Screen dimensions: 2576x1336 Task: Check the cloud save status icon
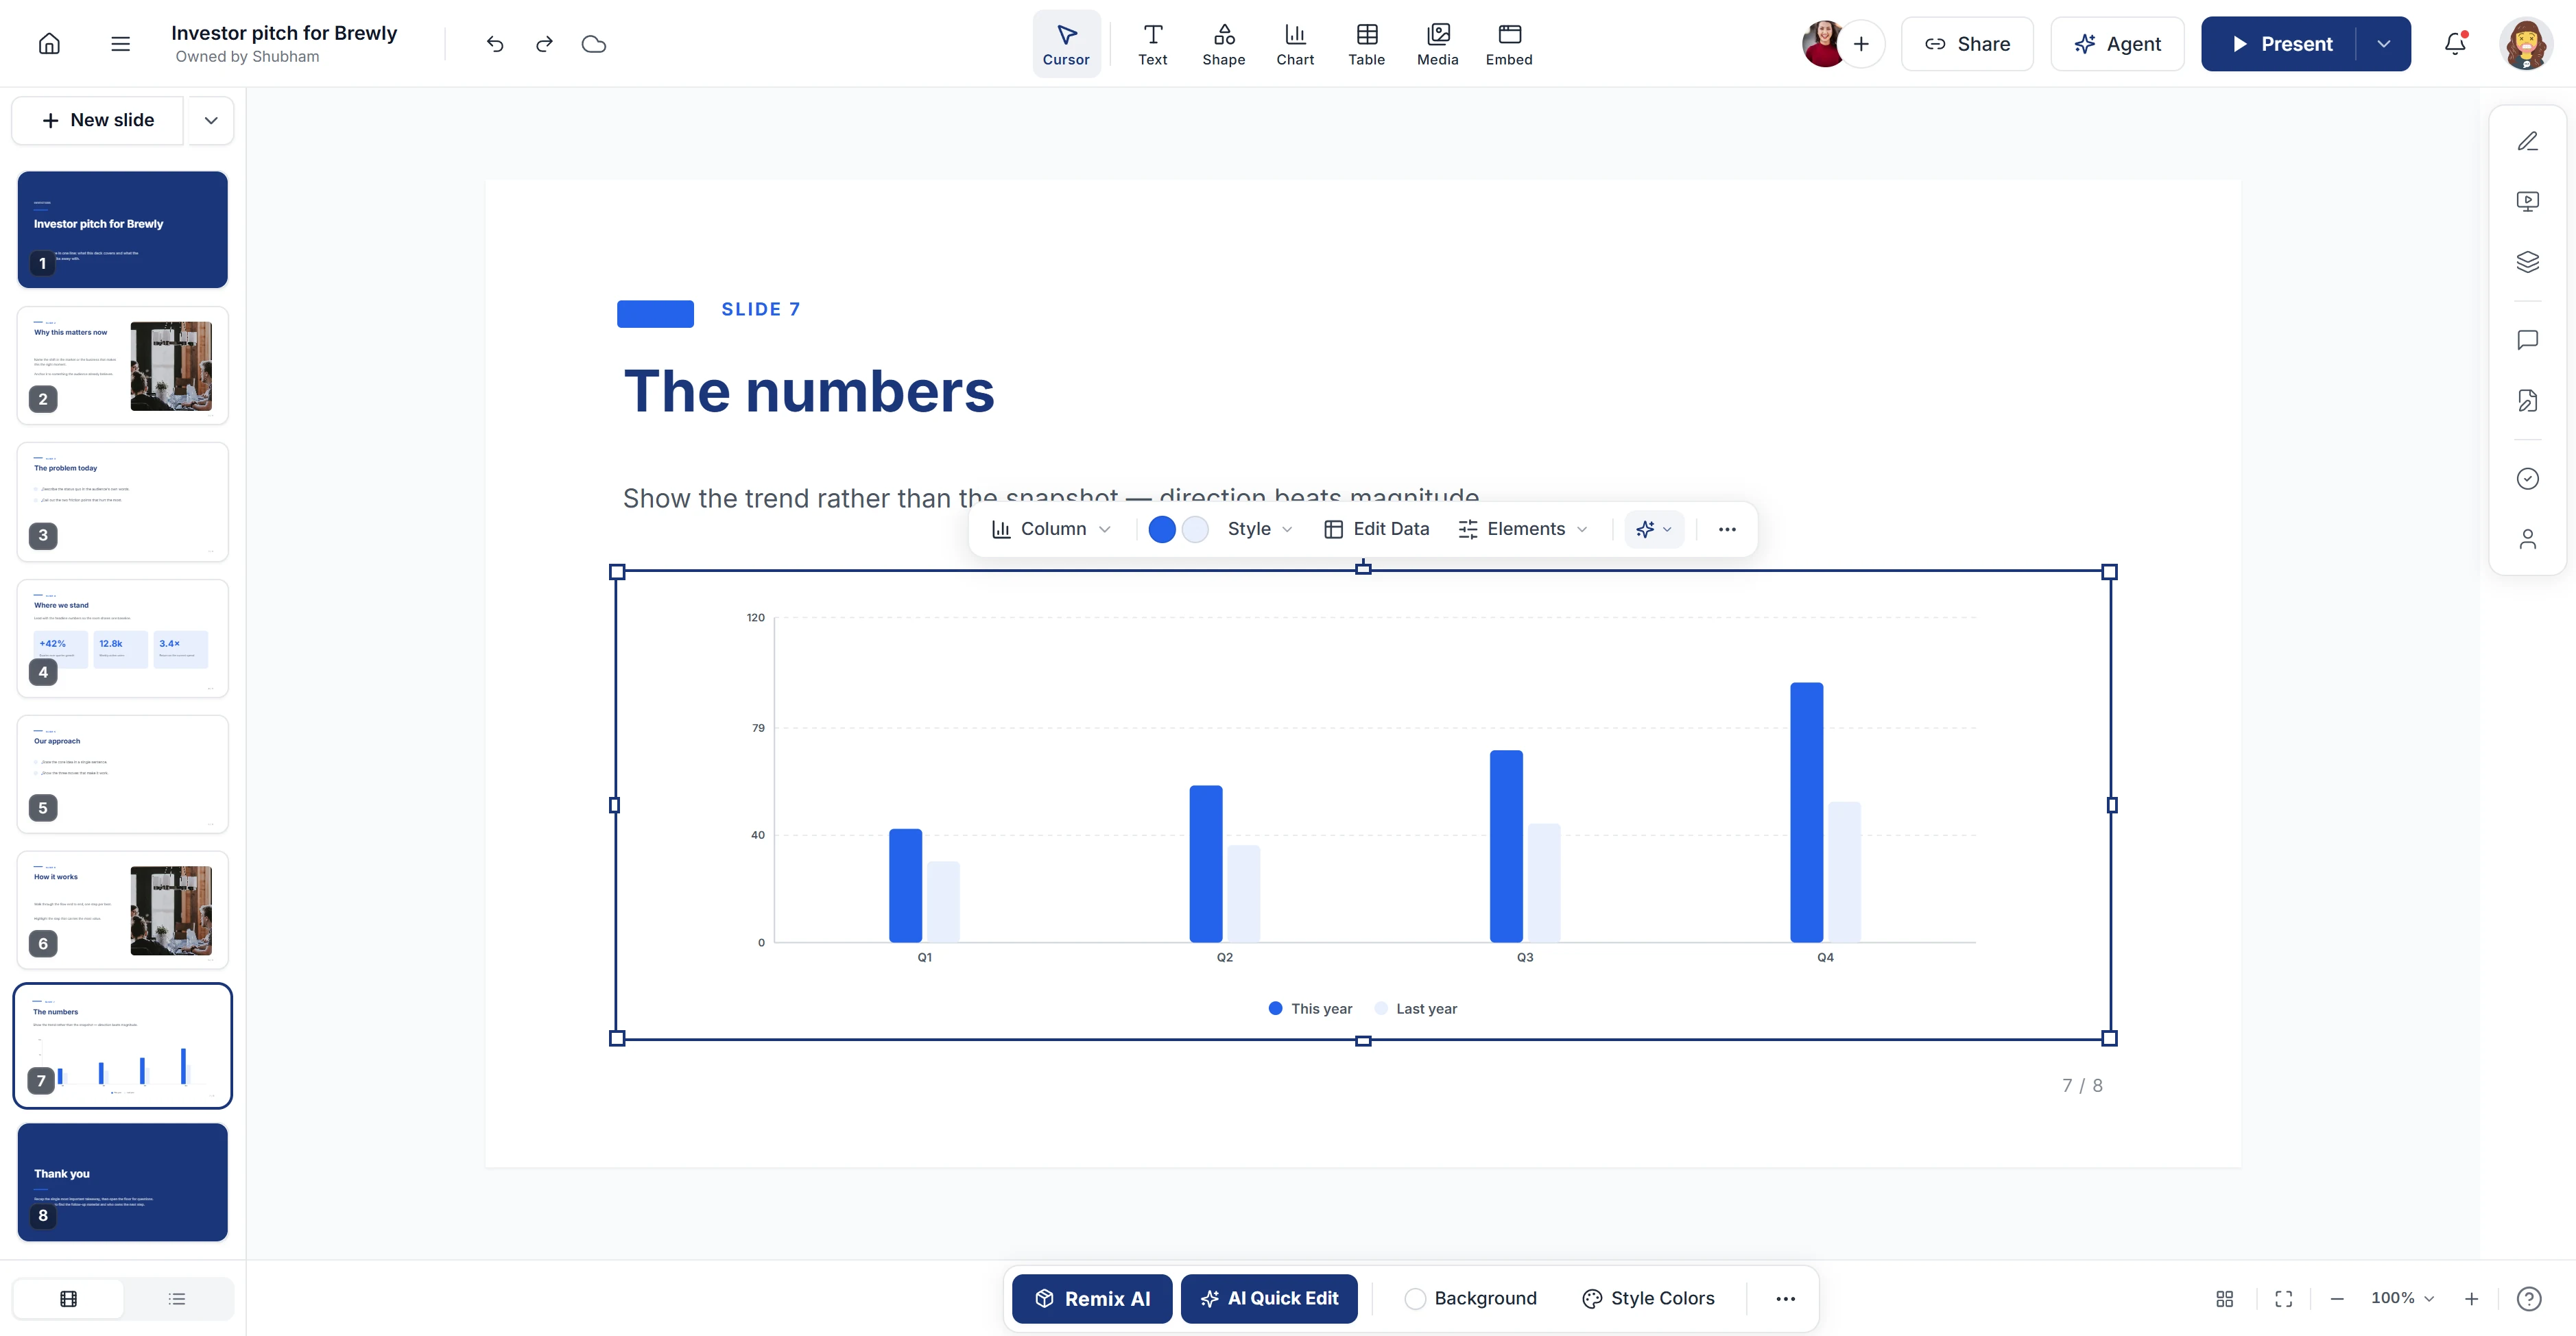[594, 44]
